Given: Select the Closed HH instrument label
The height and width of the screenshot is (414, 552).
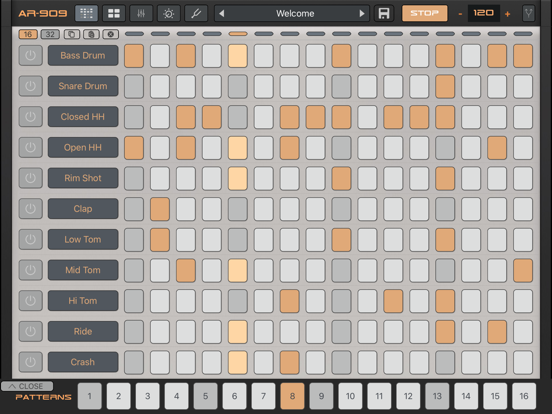Looking at the screenshot, I should tap(83, 117).
